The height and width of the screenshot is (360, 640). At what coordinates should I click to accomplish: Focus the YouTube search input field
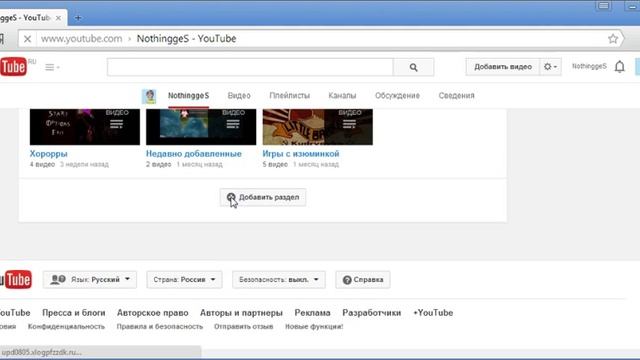[250, 67]
